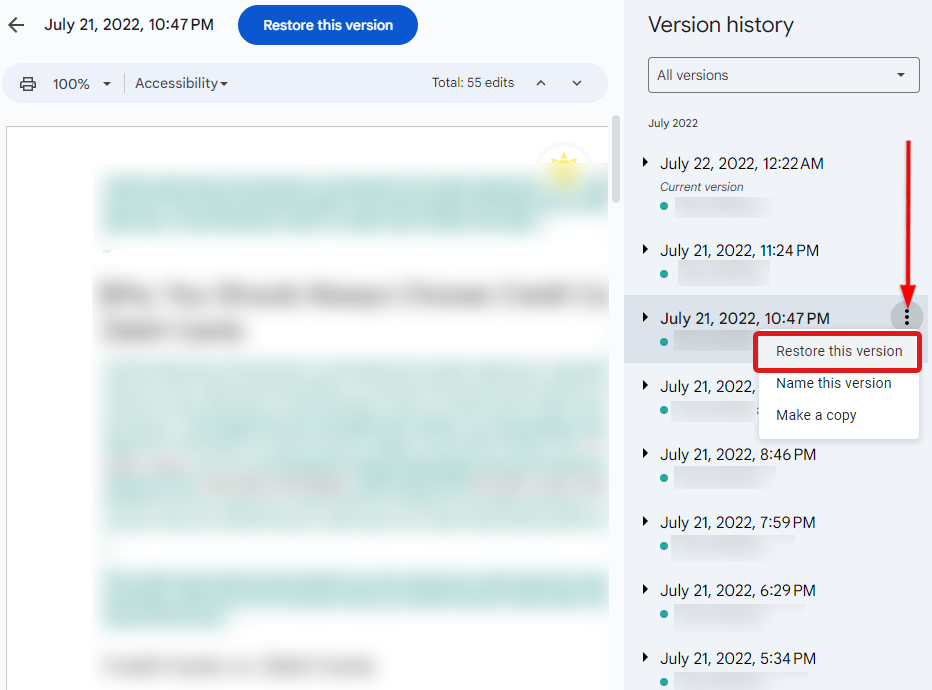Screen dimensions: 932x690
Task: Jump to previous edit with up chevron
Action: [541, 83]
